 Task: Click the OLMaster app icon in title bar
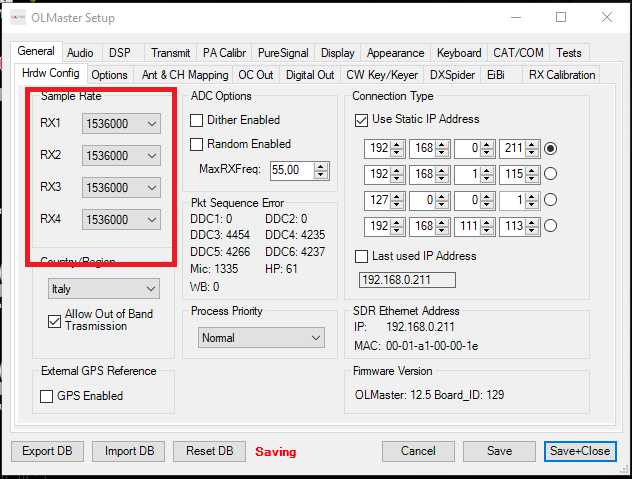tap(18, 17)
